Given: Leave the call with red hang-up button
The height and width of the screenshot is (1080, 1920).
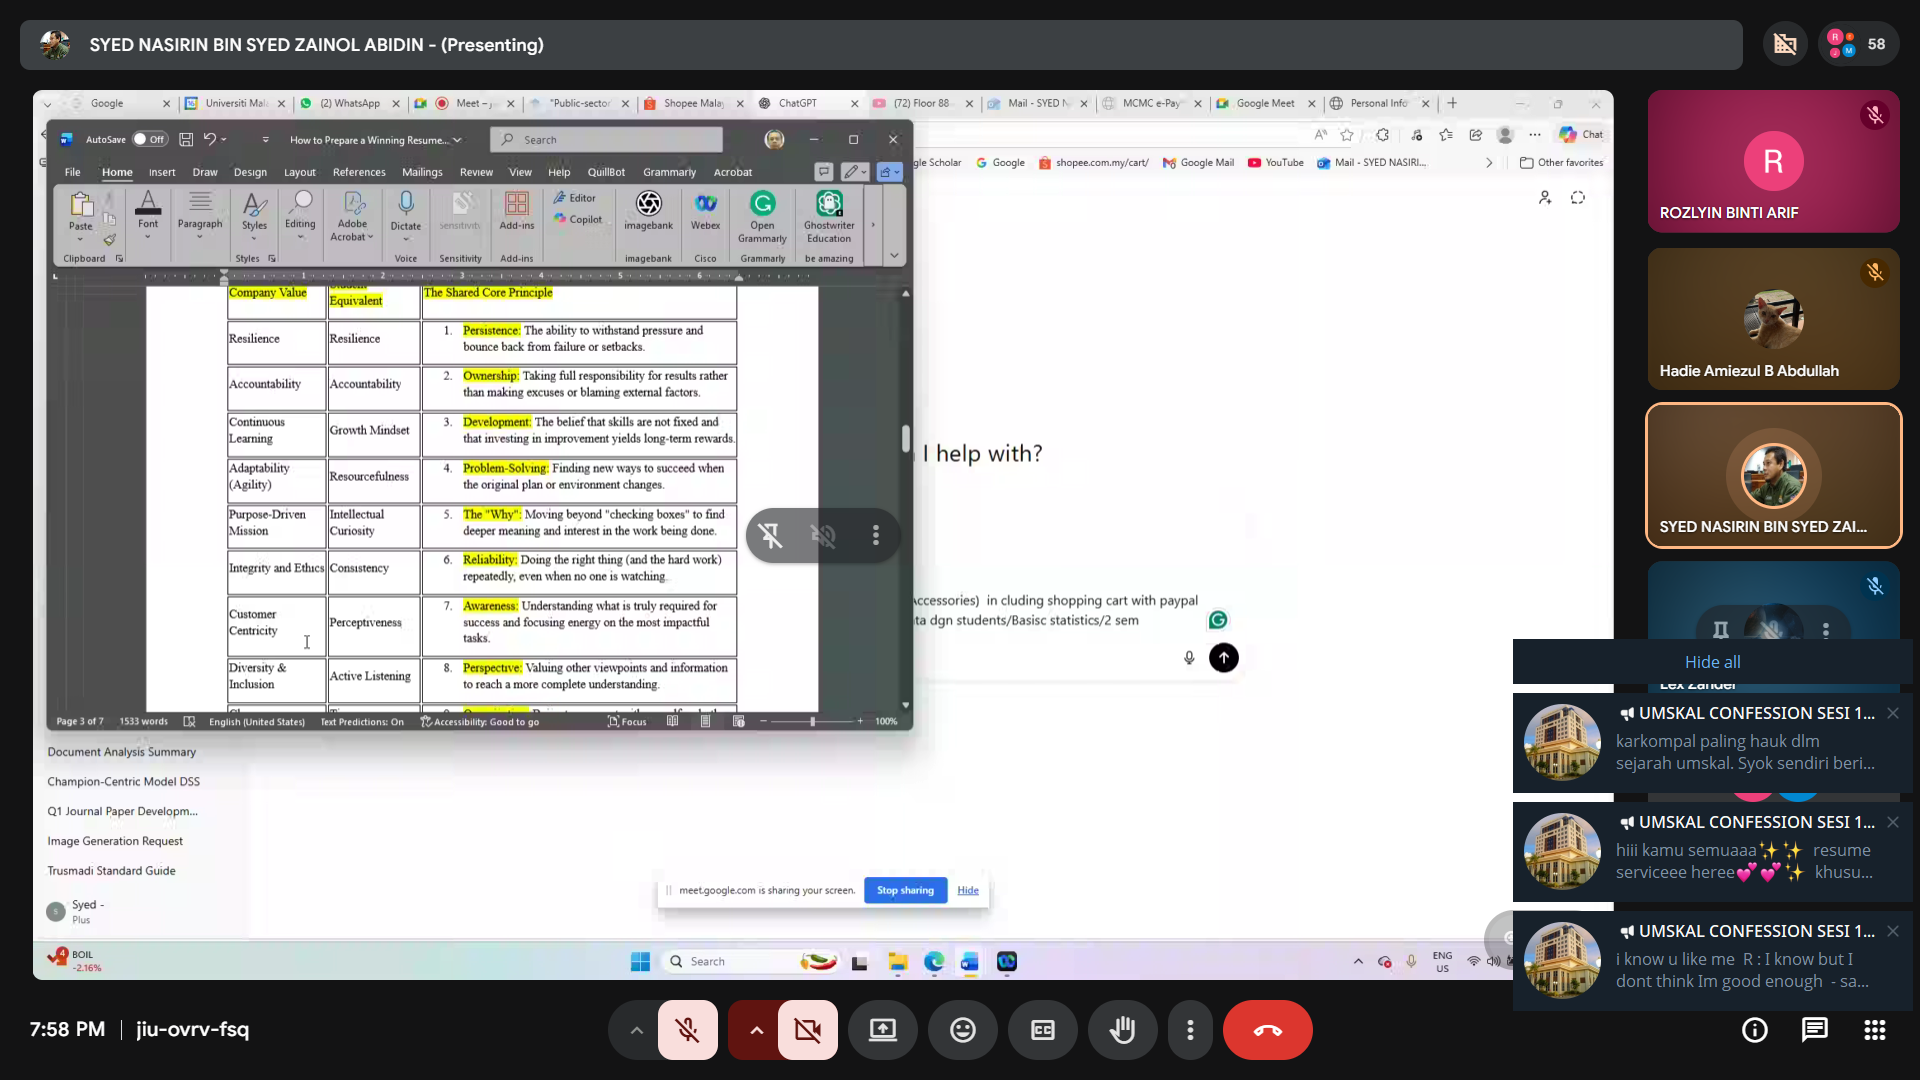Looking at the screenshot, I should click(1268, 1030).
